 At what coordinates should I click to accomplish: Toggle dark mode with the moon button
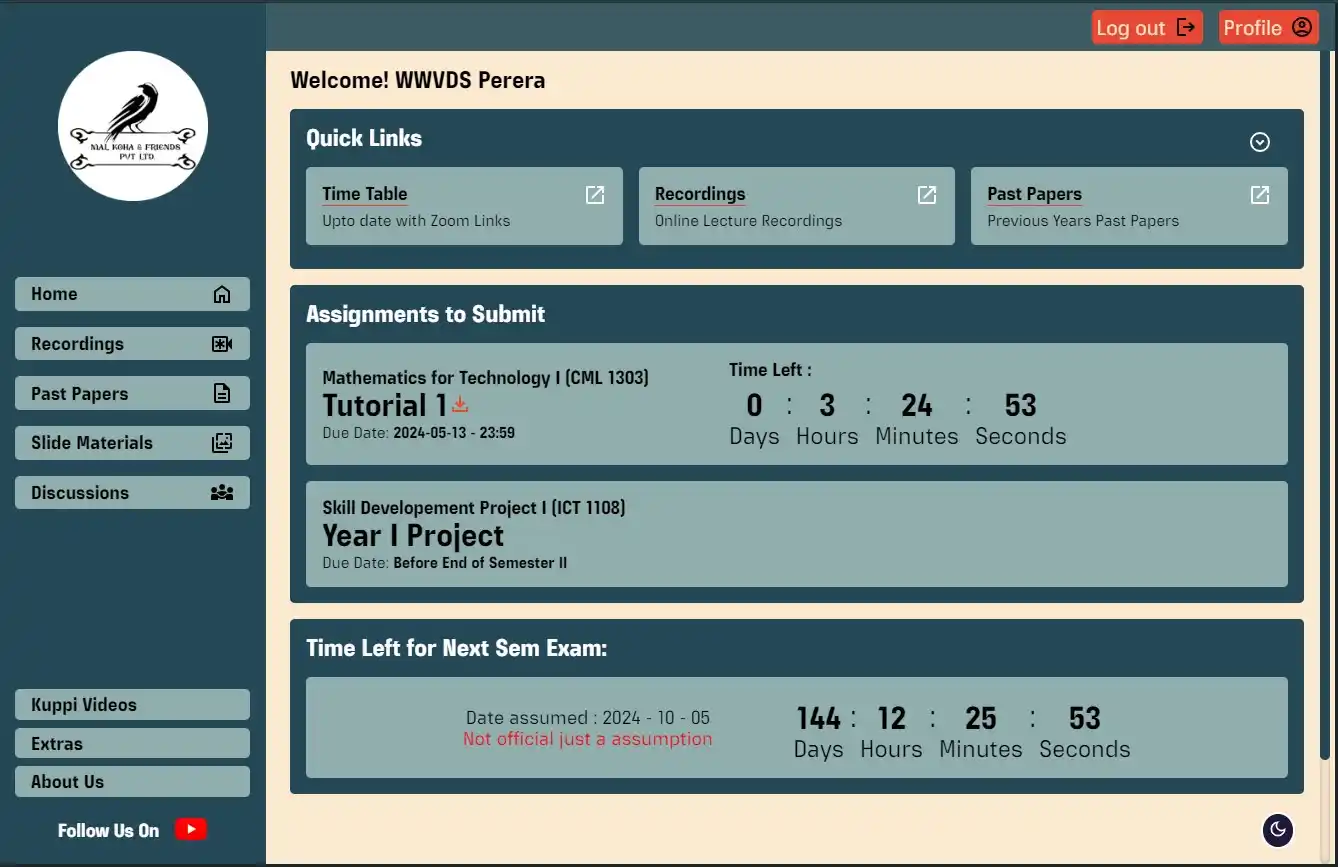tap(1278, 829)
